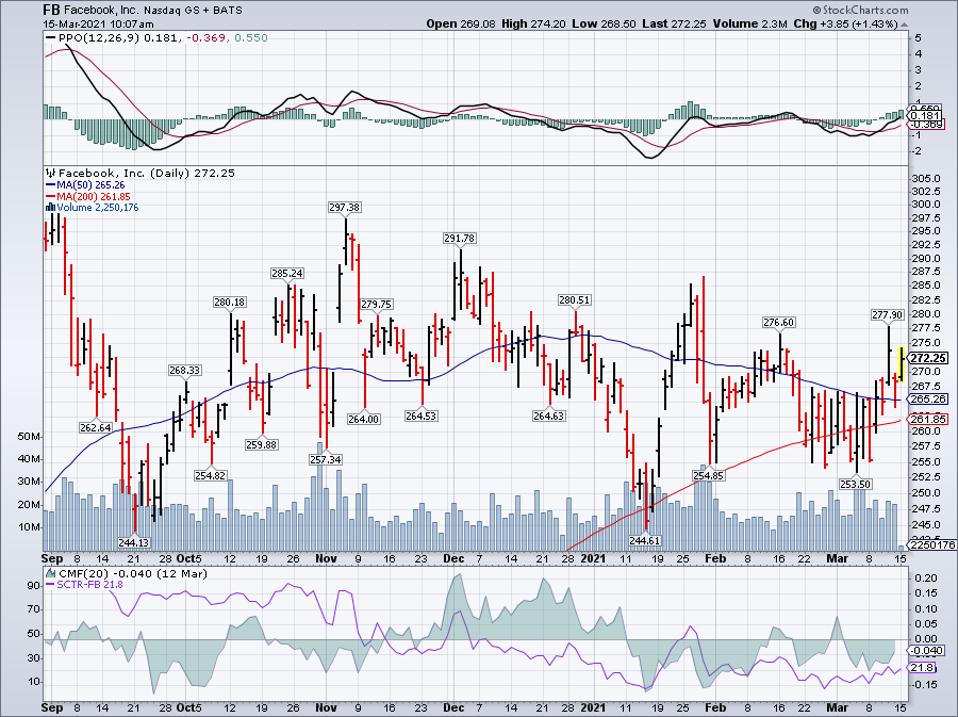Click the 'SCTR-FB 21.8' indicator legend
Viewport: 958px width, 717px height.
tap(90, 584)
